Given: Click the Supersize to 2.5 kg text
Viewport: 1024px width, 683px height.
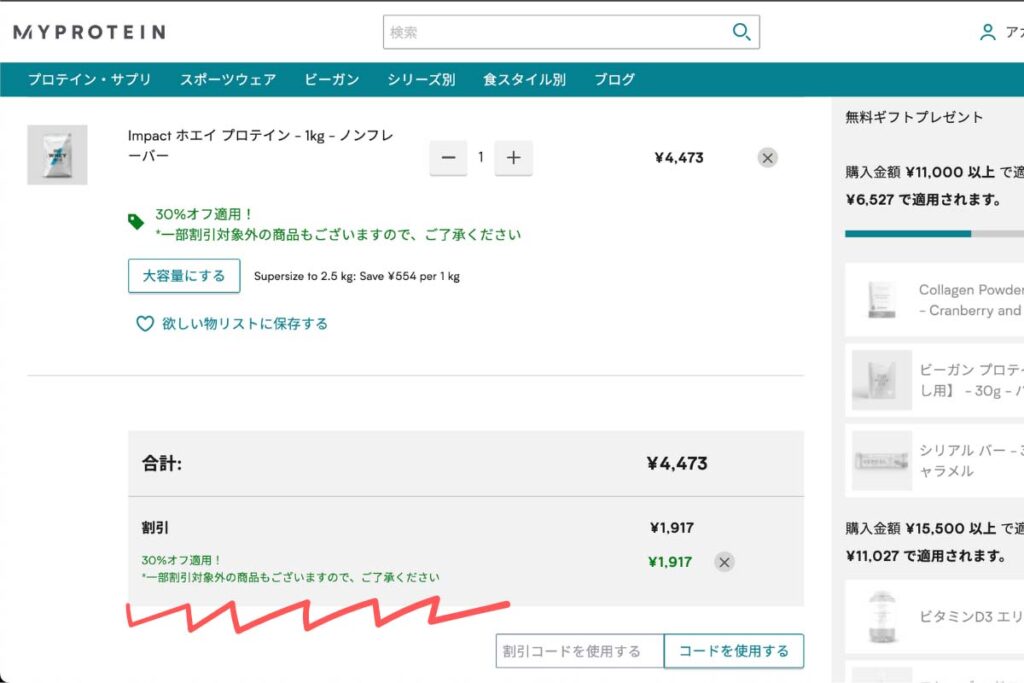Looking at the screenshot, I should click(357, 276).
